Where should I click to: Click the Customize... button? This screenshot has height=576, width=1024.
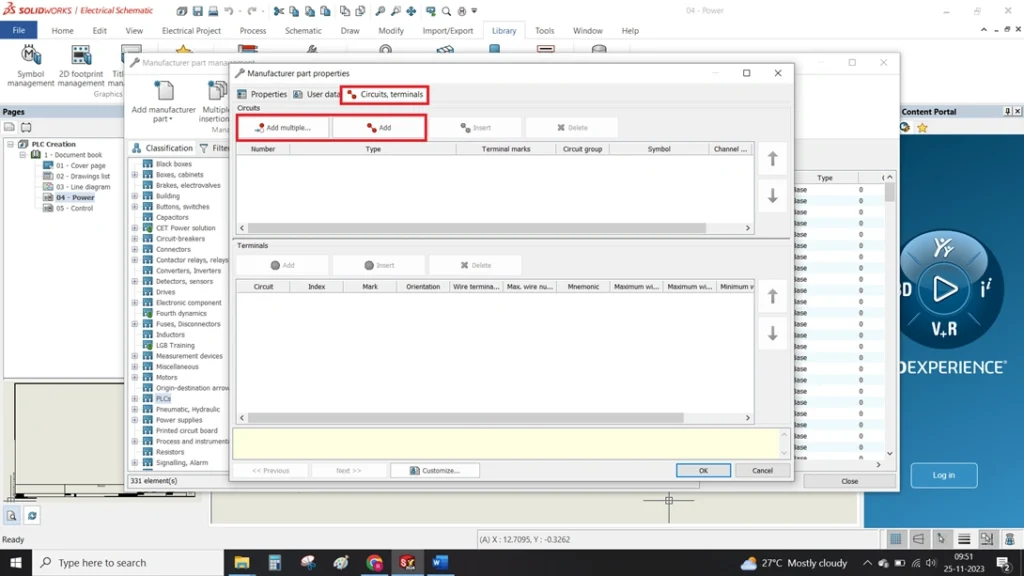click(434, 470)
